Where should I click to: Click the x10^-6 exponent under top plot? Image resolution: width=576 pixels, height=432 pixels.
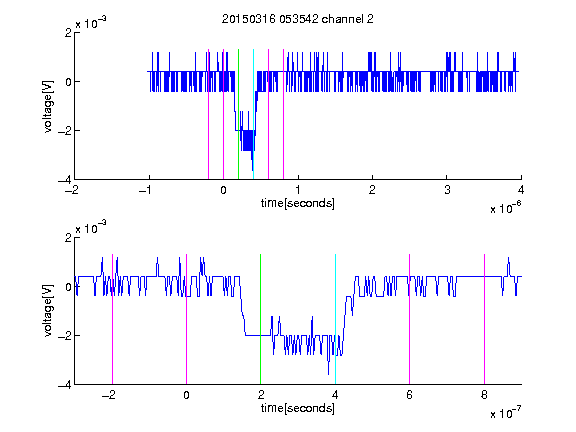505,208
